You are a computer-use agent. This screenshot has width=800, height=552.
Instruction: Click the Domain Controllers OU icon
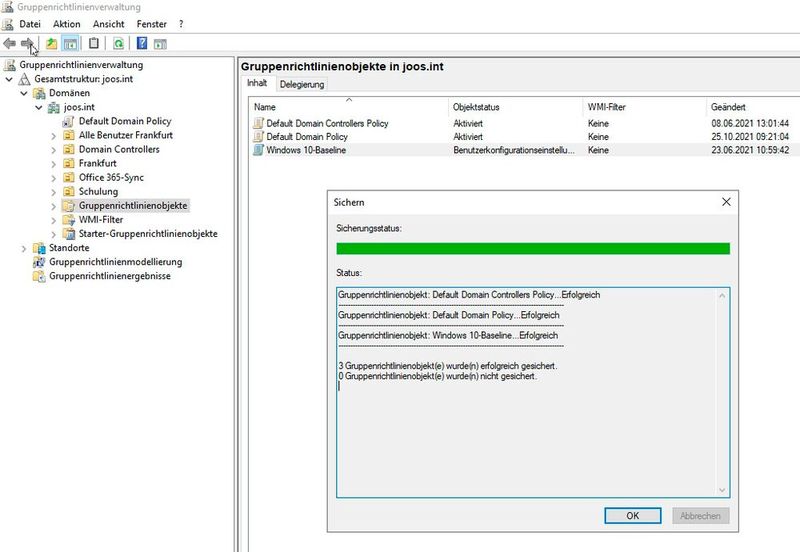click(68, 149)
